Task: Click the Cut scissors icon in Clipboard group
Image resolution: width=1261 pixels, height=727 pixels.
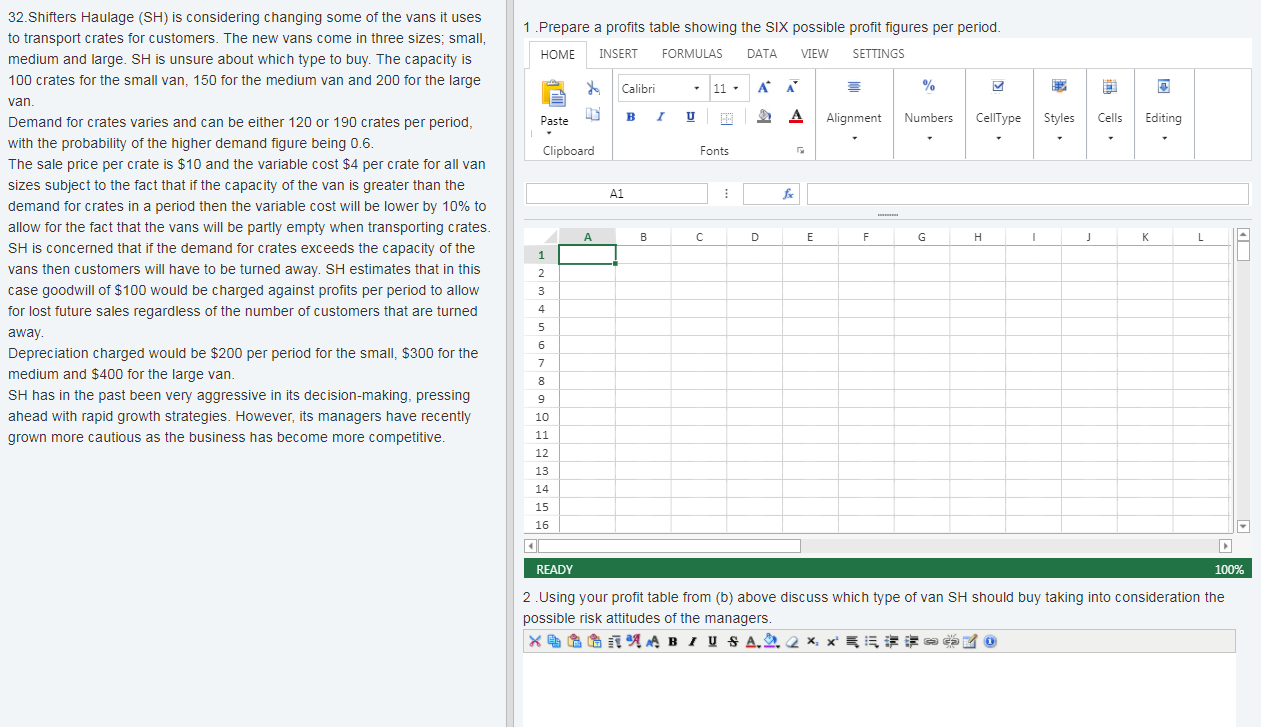Action: pyautogui.click(x=592, y=88)
